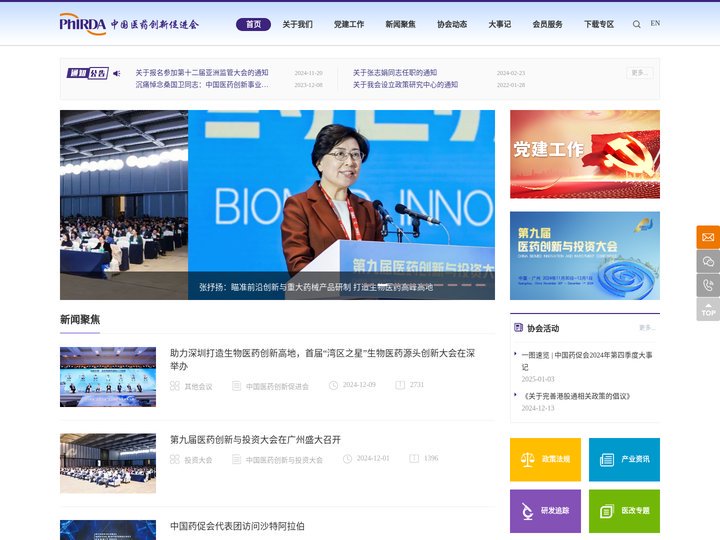Click the 协会活动 heading text
This screenshot has width=720, height=540.
tap(543, 328)
